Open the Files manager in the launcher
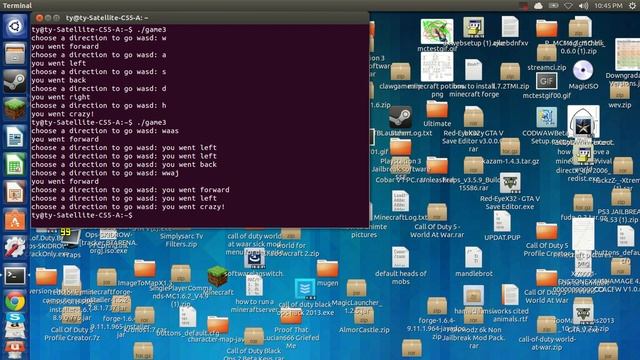The image size is (640, 360). (x=15, y=53)
